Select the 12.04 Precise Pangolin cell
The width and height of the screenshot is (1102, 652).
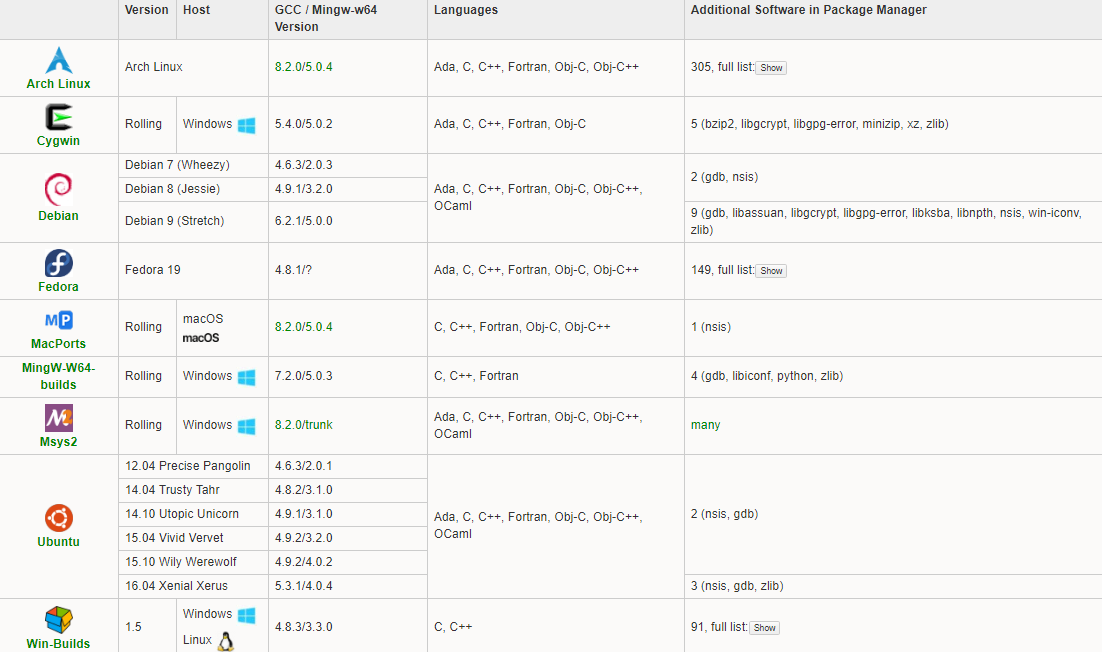[193, 467]
